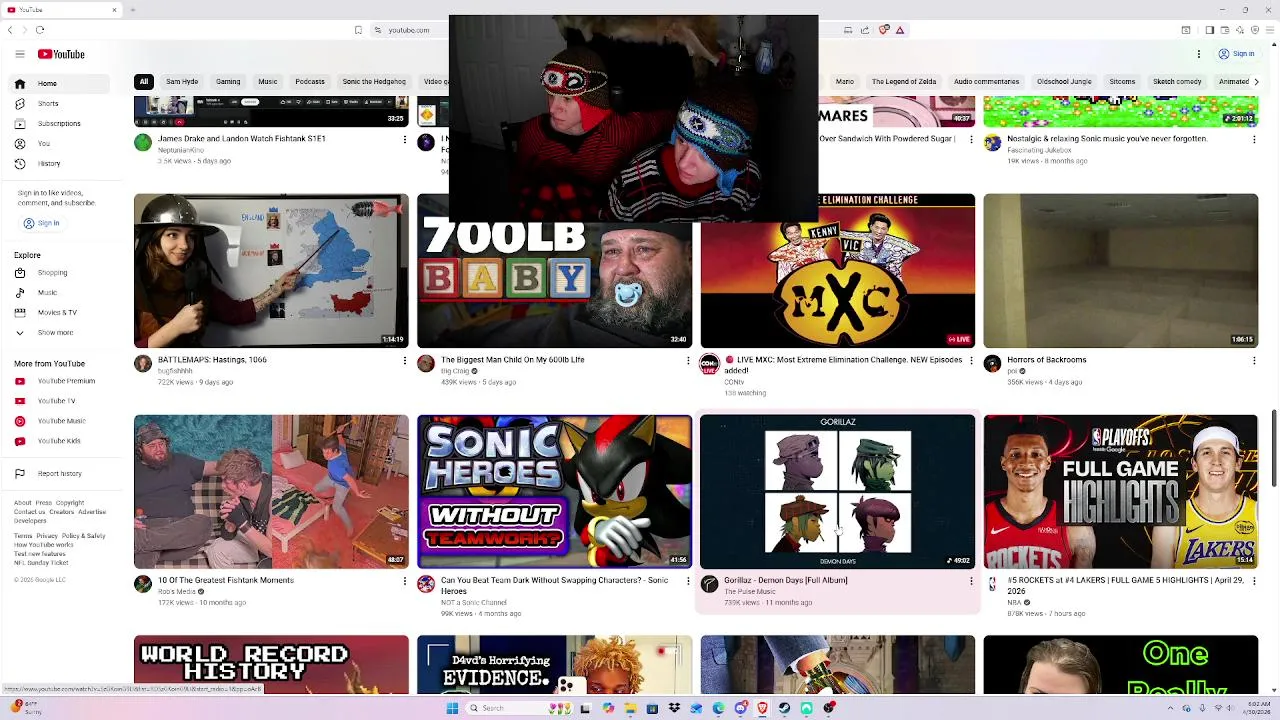Open options for BATTLEMAPS: Hastings video

click(x=405, y=360)
